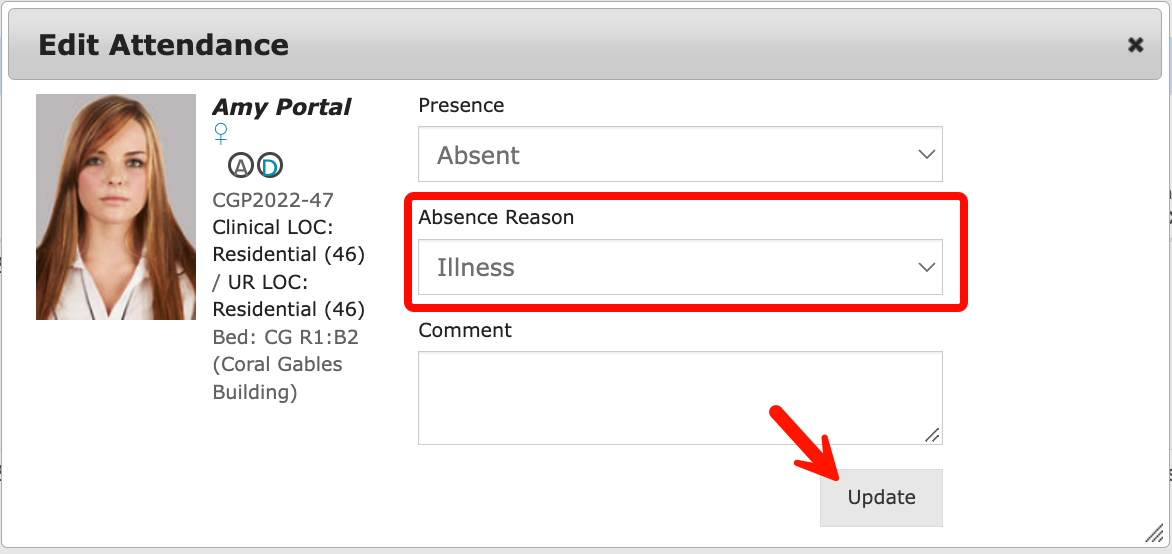1172x554 pixels.
Task: Expand the Absence Reason dropdown showing Illness
Action: pos(680,267)
